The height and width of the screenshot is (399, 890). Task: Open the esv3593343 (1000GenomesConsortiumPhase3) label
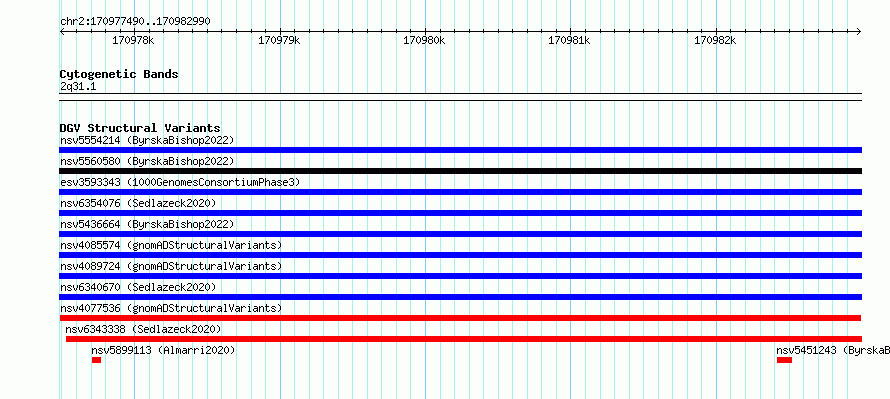[180, 182]
